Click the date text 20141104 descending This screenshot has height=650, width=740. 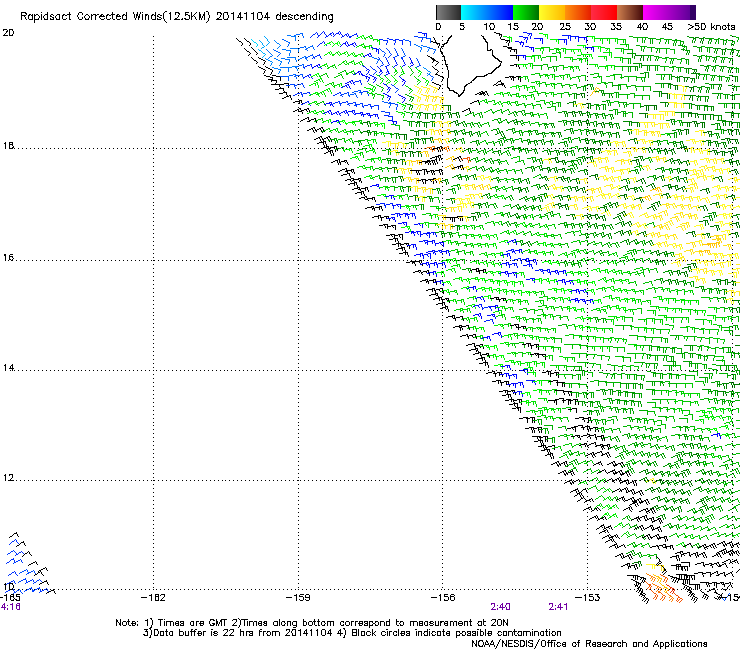pos(275,17)
